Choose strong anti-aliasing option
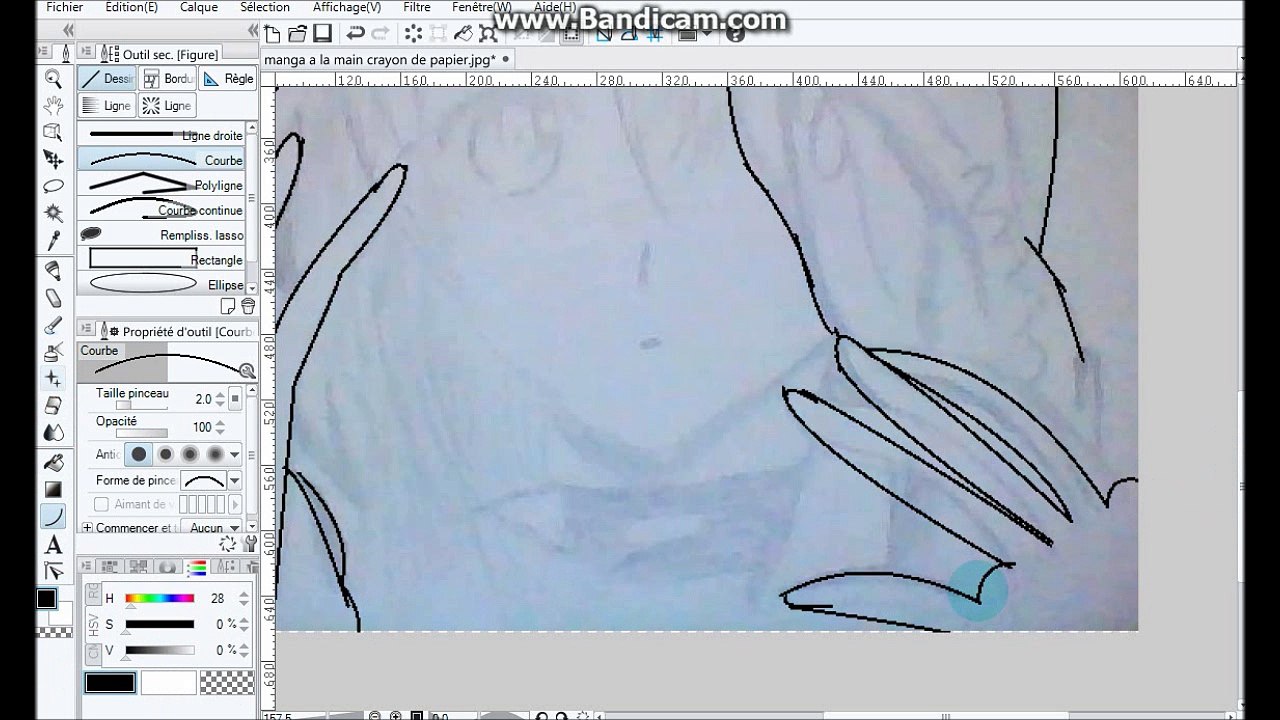The width and height of the screenshot is (1280, 720). coord(215,454)
